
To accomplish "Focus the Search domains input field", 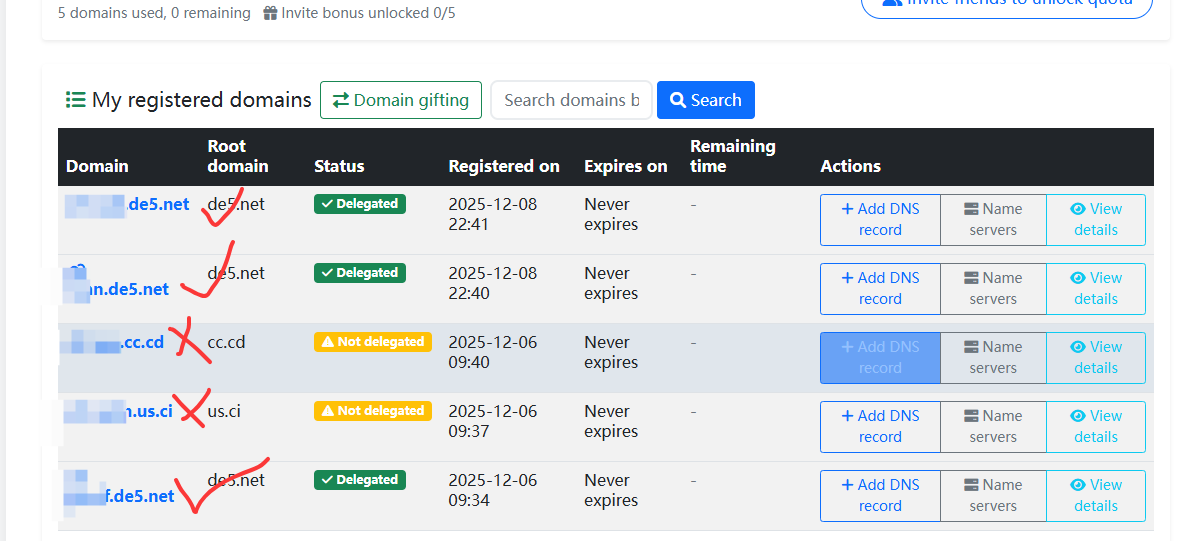I will (571, 100).
